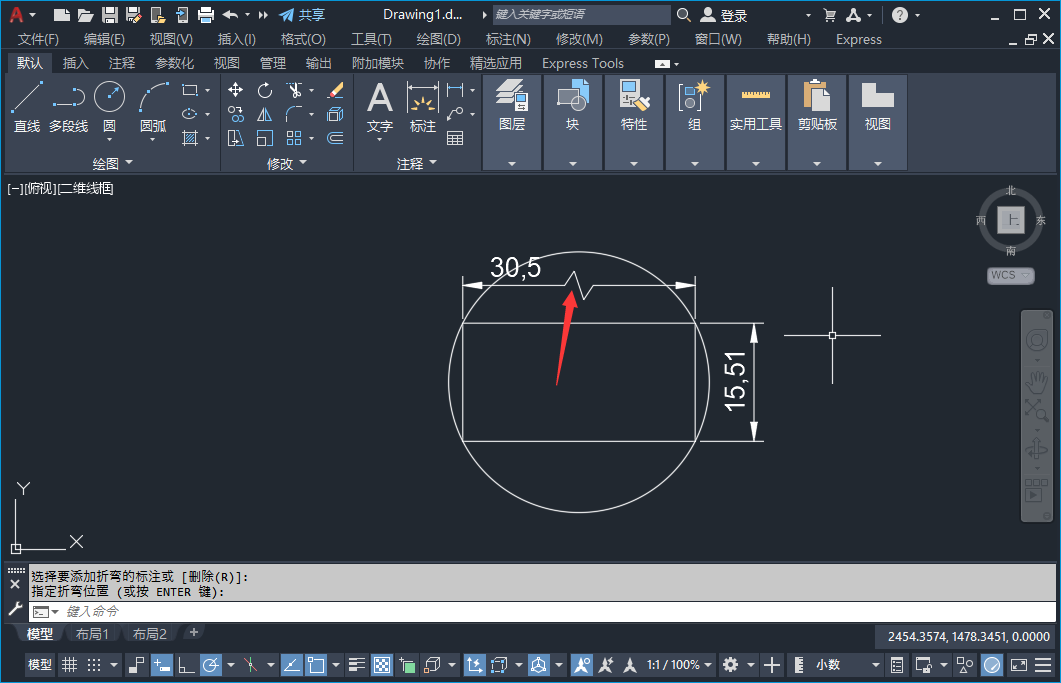The image size is (1061, 683).
Task: Toggle lineweight display in status bar
Action: [x=357, y=665]
